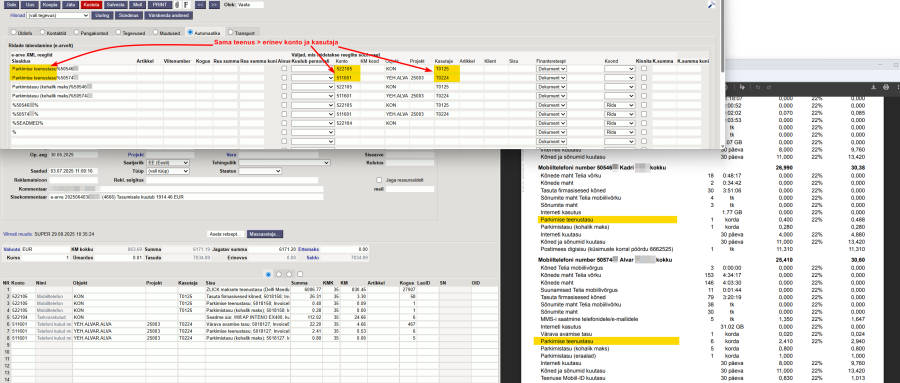Image resolution: width=900 pixels, height=383 pixels.
Task: Click the Massasetaja... button
Action: 265,234
